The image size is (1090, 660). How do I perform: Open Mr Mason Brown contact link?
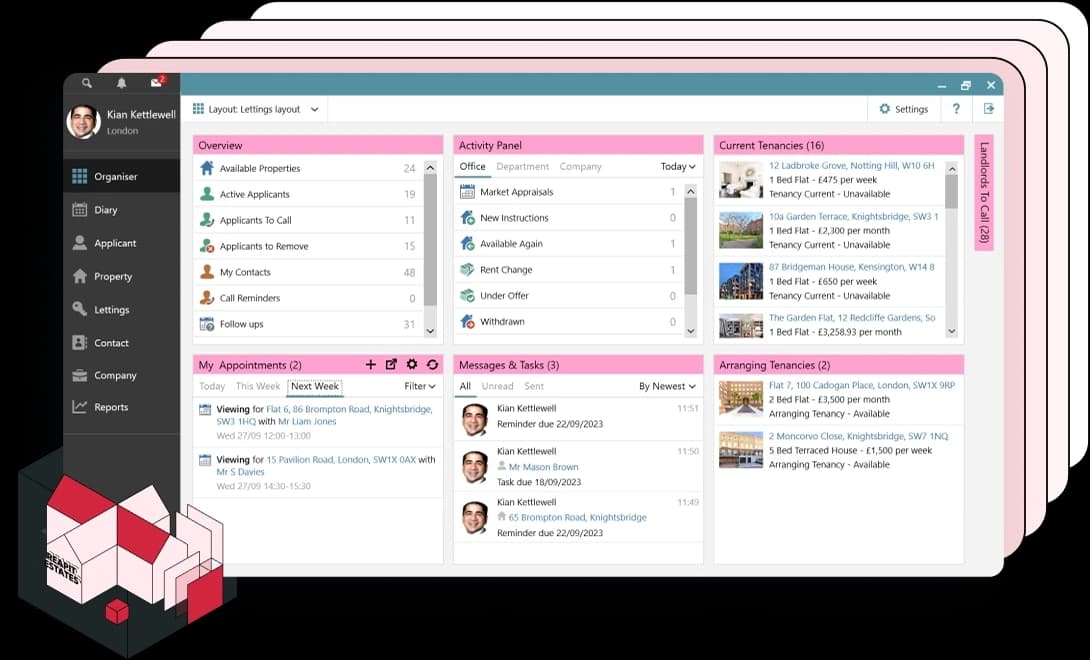pyautogui.click(x=543, y=467)
